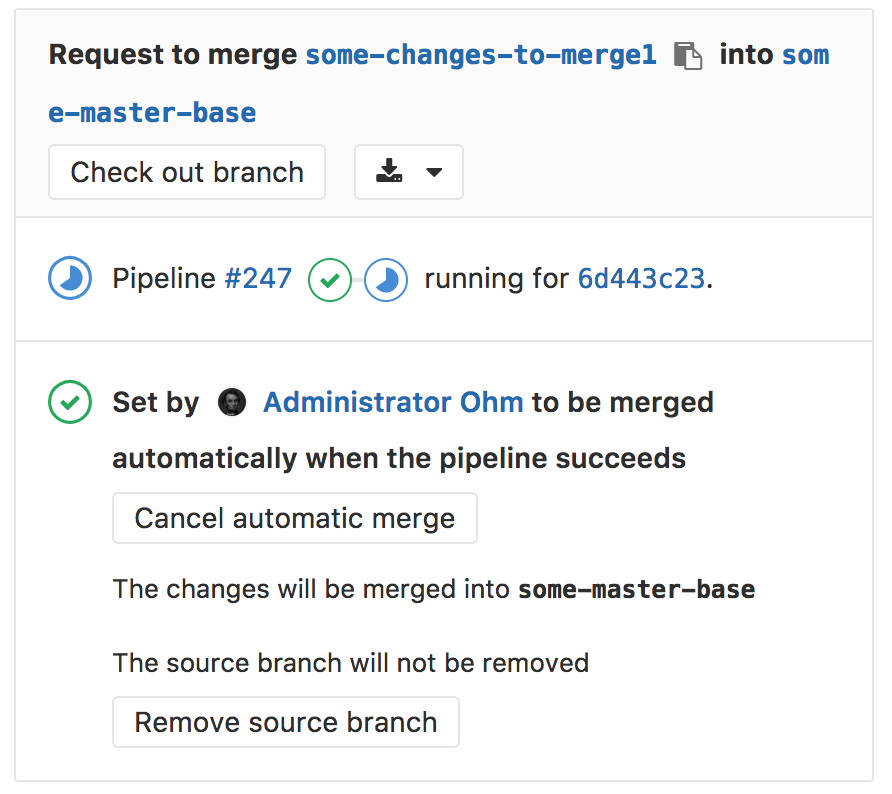The width and height of the screenshot is (892, 794).
Task: Click the download icon next to Check out branch
Action: pos(389,172)
